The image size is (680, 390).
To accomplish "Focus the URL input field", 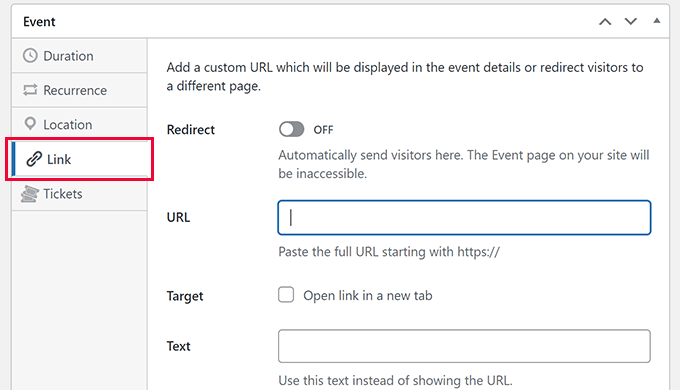I will (x=464, y=217).
